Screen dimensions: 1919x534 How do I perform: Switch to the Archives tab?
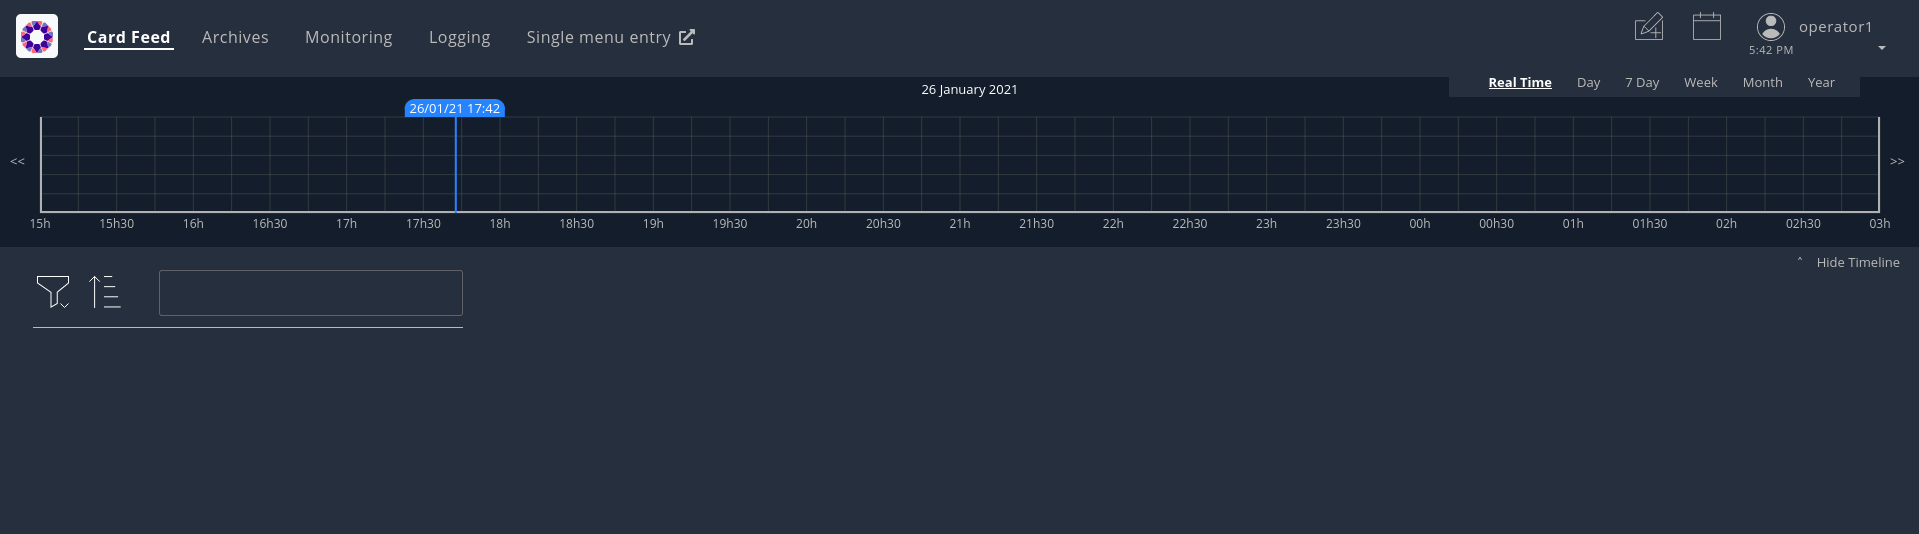[235, 37]
